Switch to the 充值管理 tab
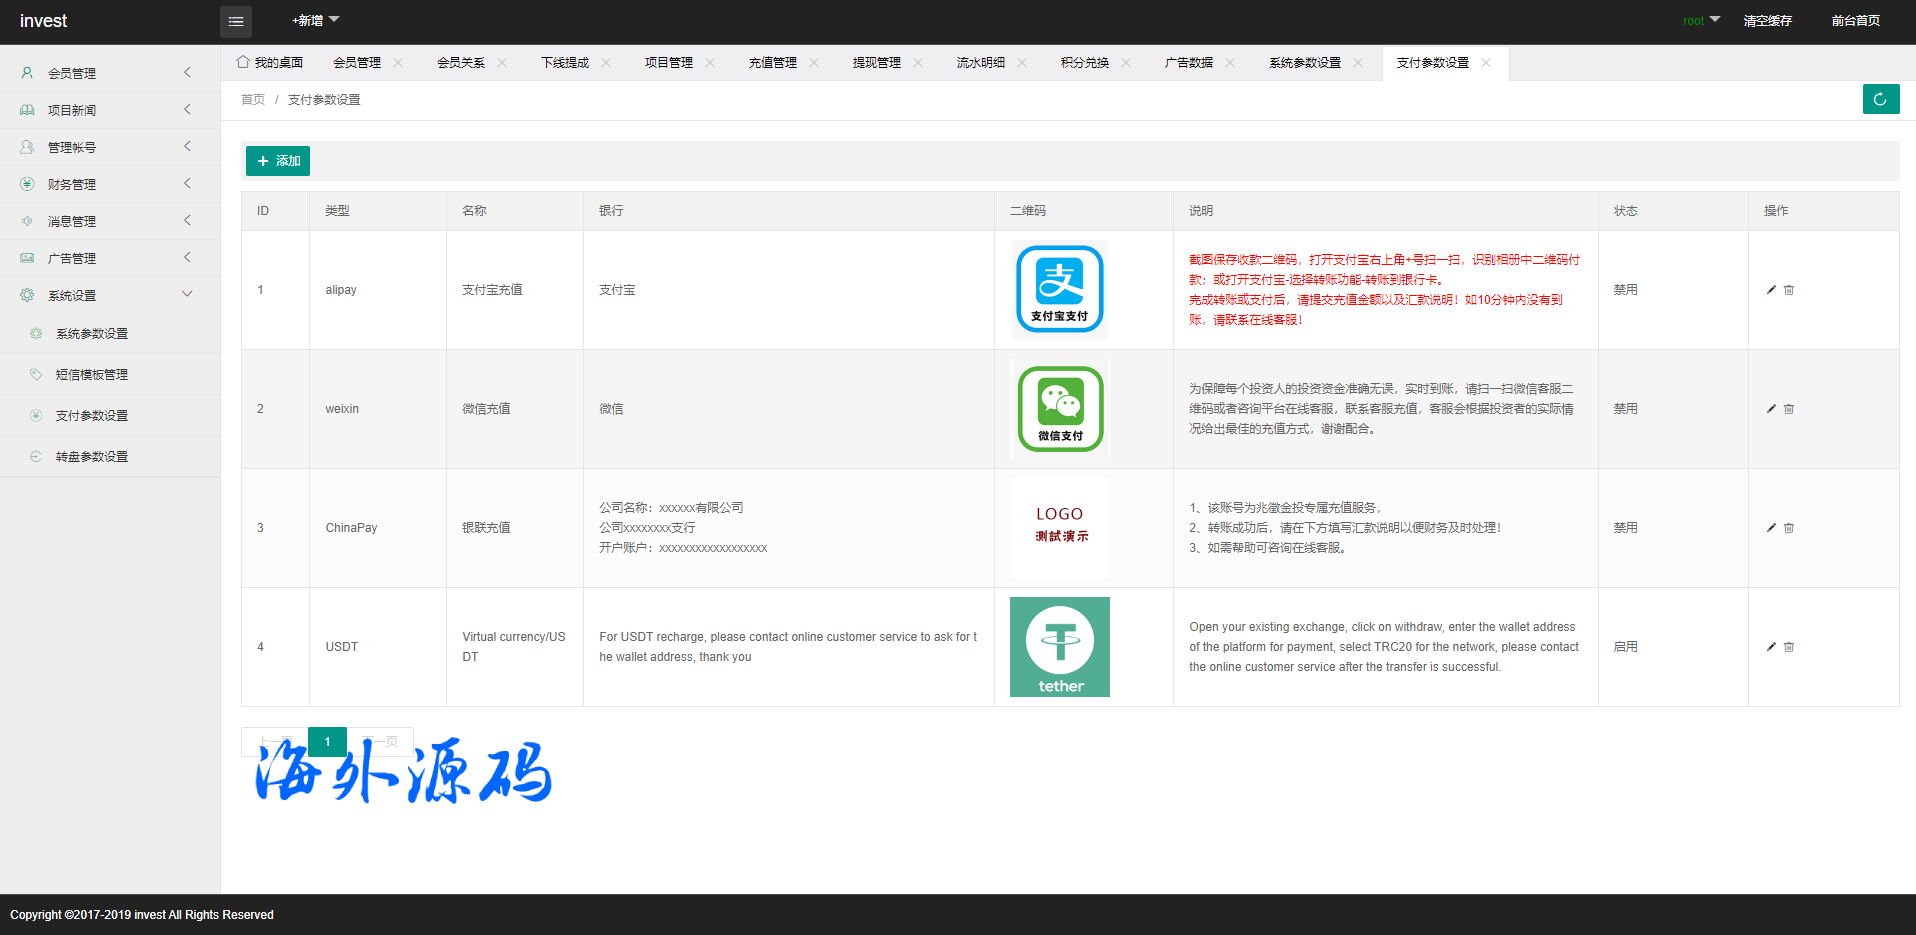The width and height of the screenshot is (1916, 935). 772,63
